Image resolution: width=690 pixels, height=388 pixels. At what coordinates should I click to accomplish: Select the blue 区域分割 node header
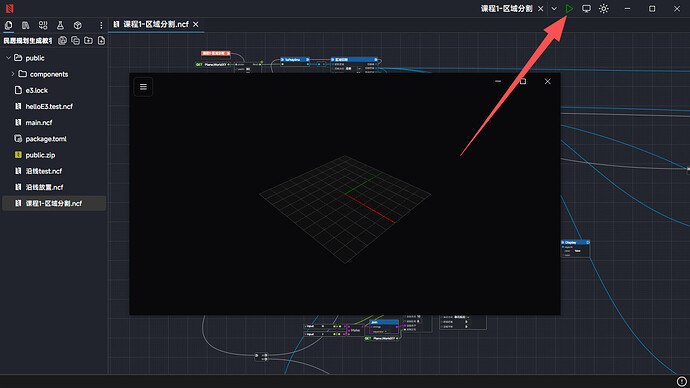[x=355, y=59]
